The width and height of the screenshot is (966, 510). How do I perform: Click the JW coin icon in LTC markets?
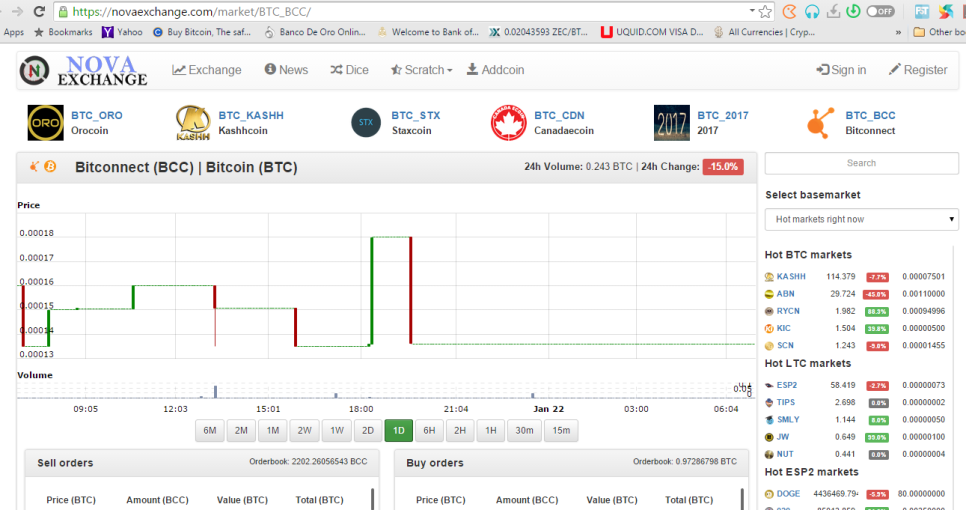click(x=769, y=437)
